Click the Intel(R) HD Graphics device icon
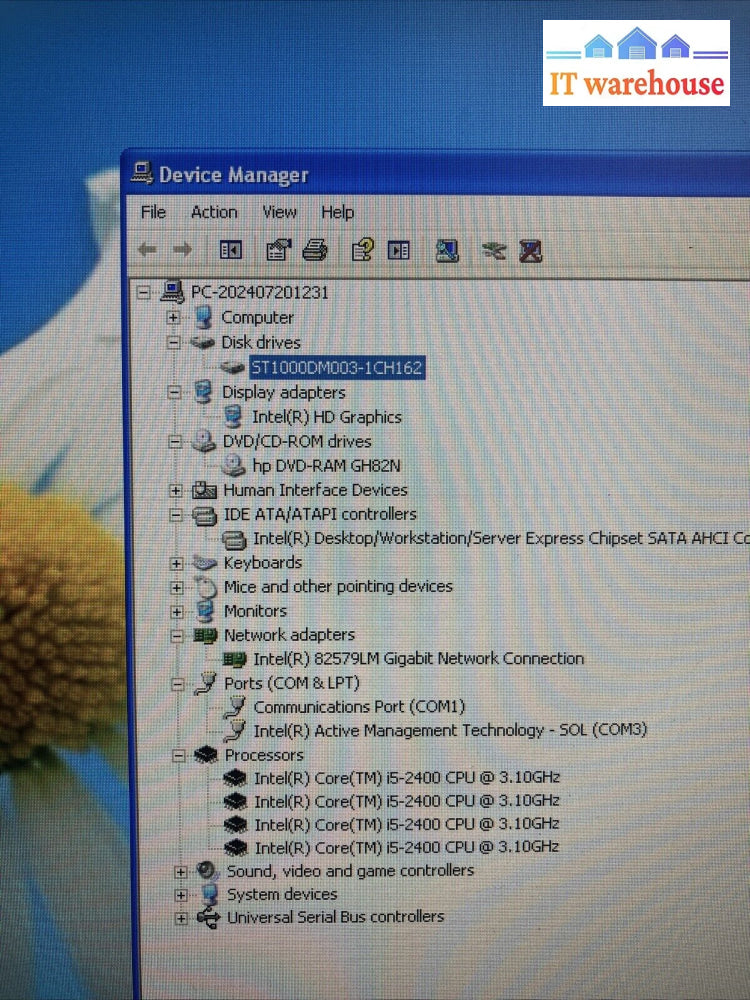Viewport: 750px width, 1000px height. click(x=233, y=416)
